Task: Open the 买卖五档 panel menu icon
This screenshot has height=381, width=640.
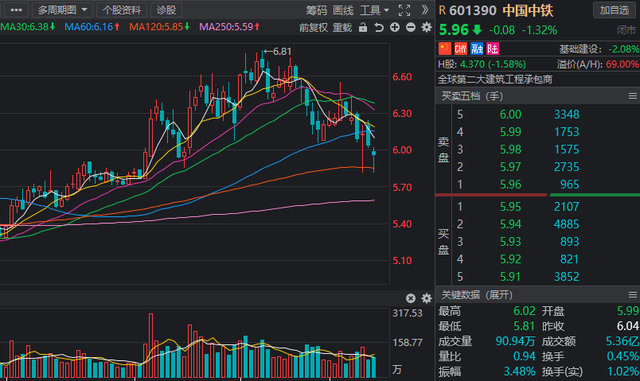Action: (633, 96)
